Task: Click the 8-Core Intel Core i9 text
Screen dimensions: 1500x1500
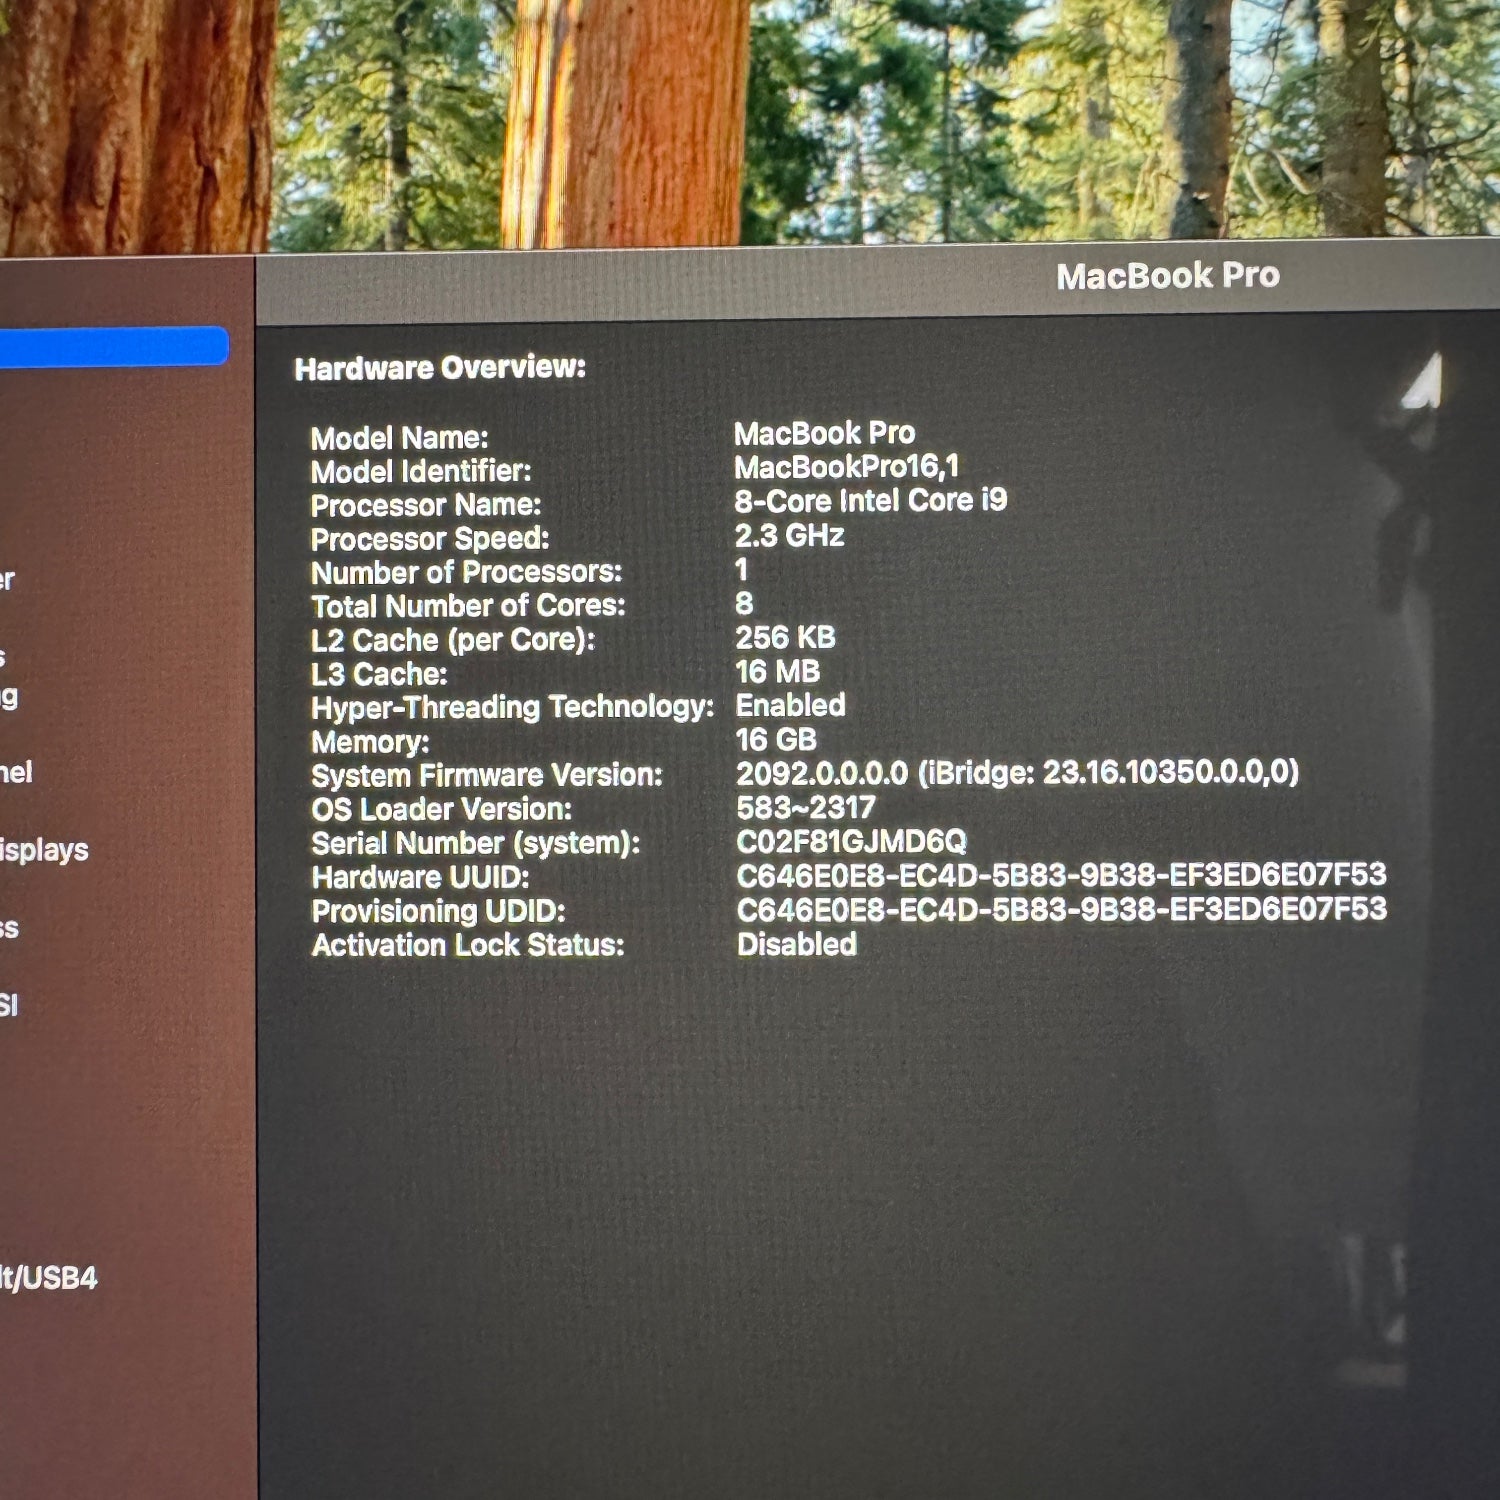Action: click(870, 500)
